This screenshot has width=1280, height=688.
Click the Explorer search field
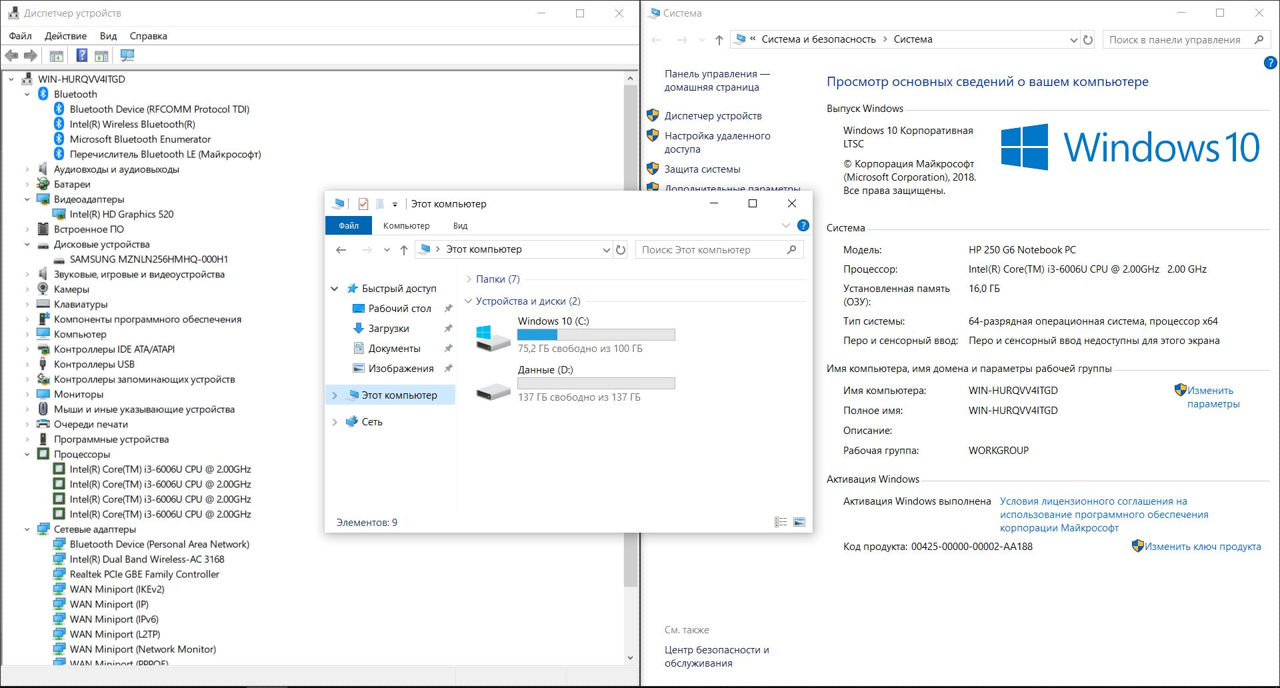tap(710, 250)
